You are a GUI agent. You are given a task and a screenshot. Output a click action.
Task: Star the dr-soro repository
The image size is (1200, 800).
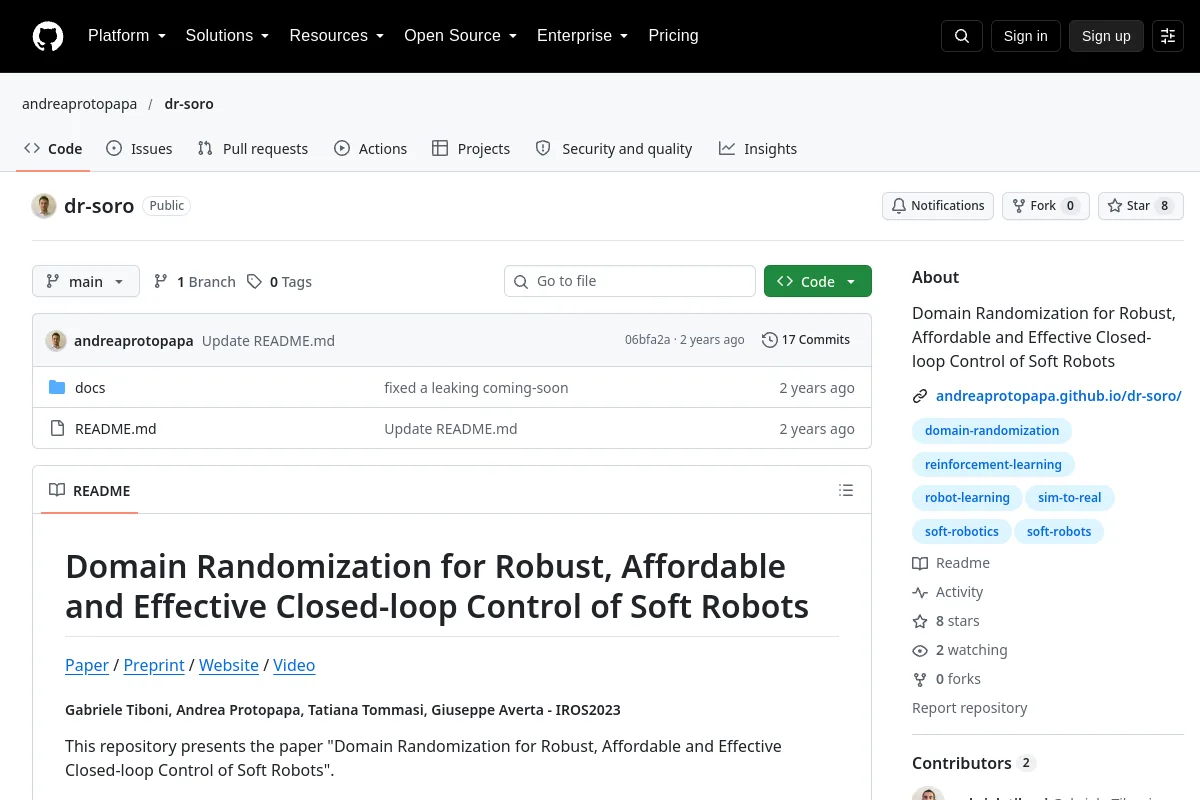1141,206
